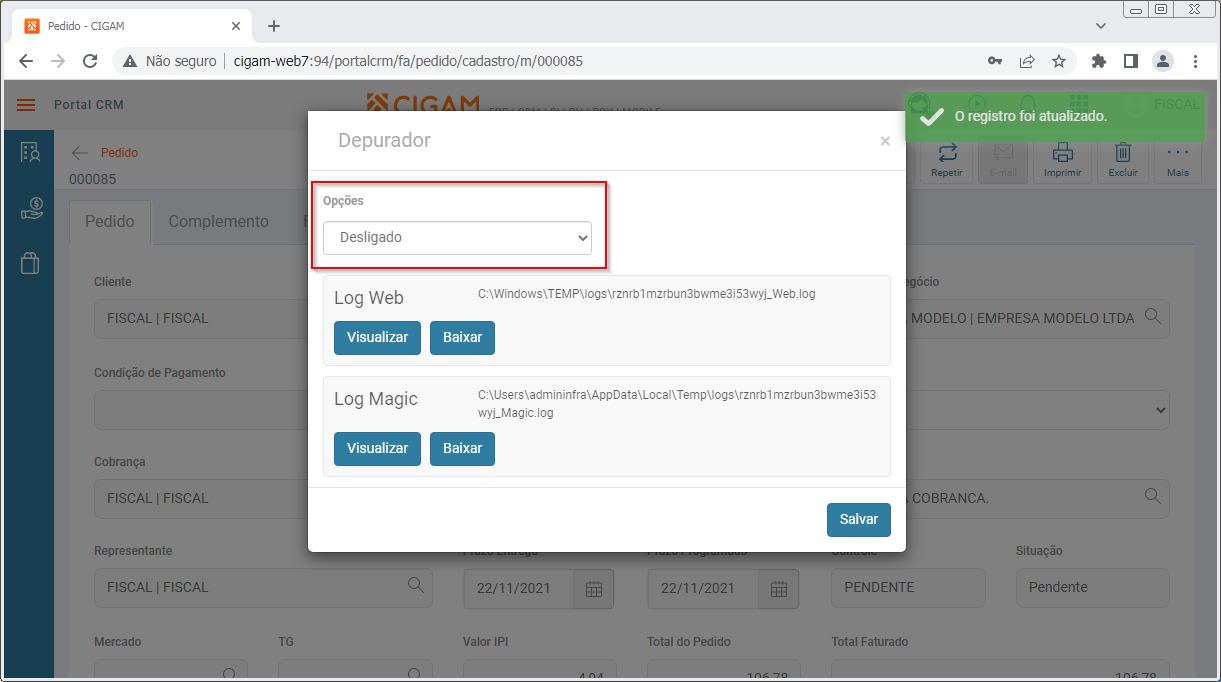
Task: Click Baixar for Log Web
Action: point(462,337)
